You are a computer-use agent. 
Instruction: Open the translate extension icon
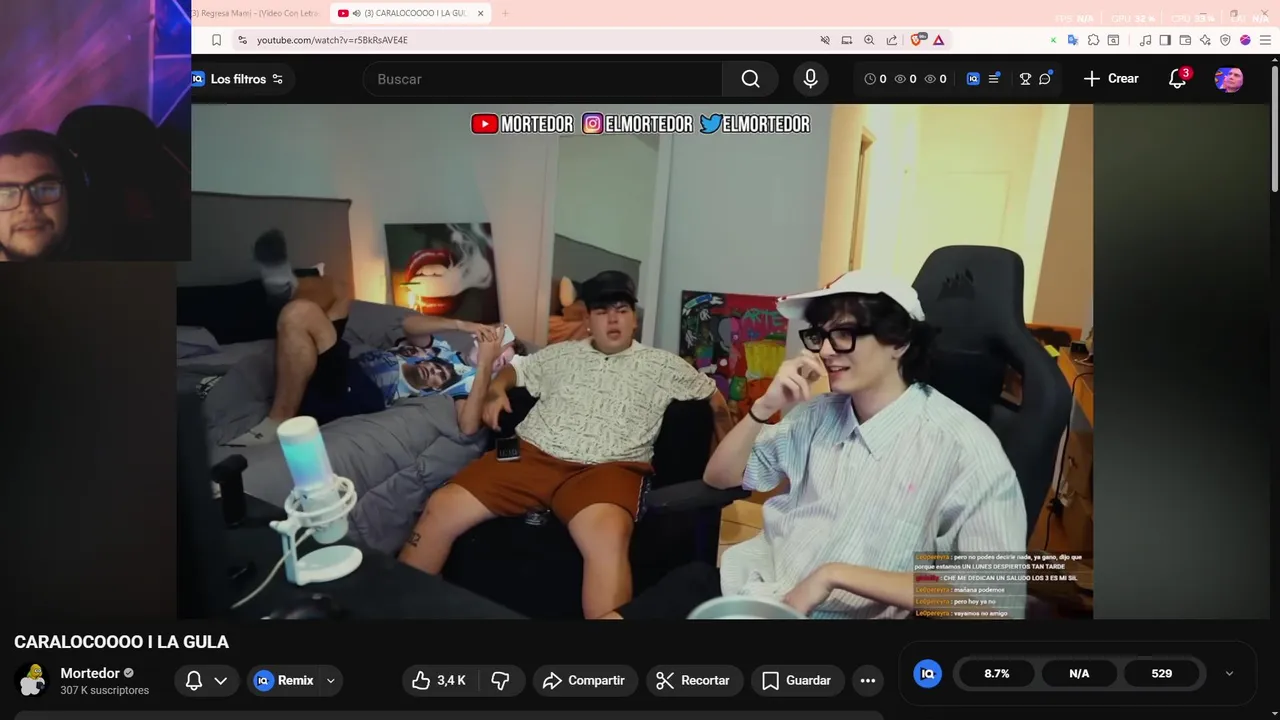(1072, 40)
